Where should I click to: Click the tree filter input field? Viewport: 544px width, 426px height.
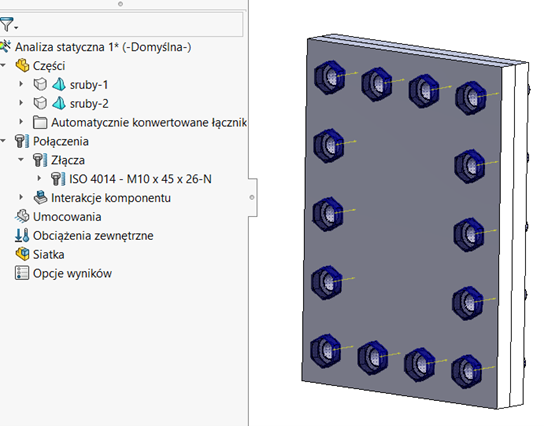[x=131, y=24]
